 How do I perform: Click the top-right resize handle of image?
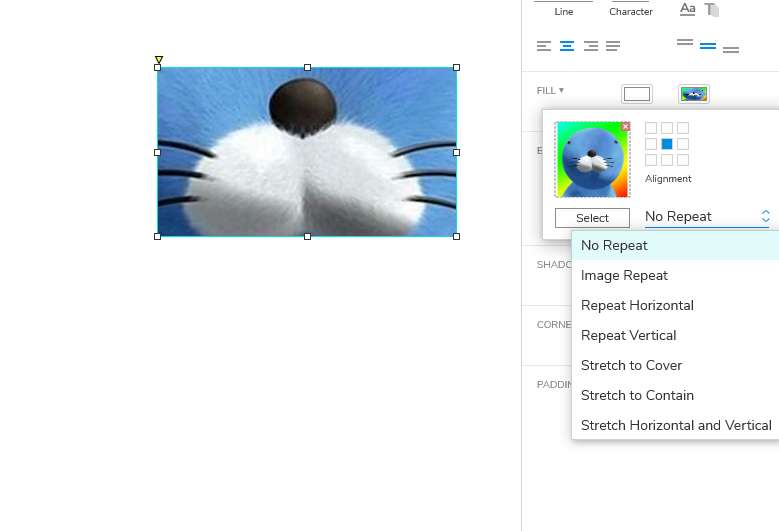click(457, 68)
